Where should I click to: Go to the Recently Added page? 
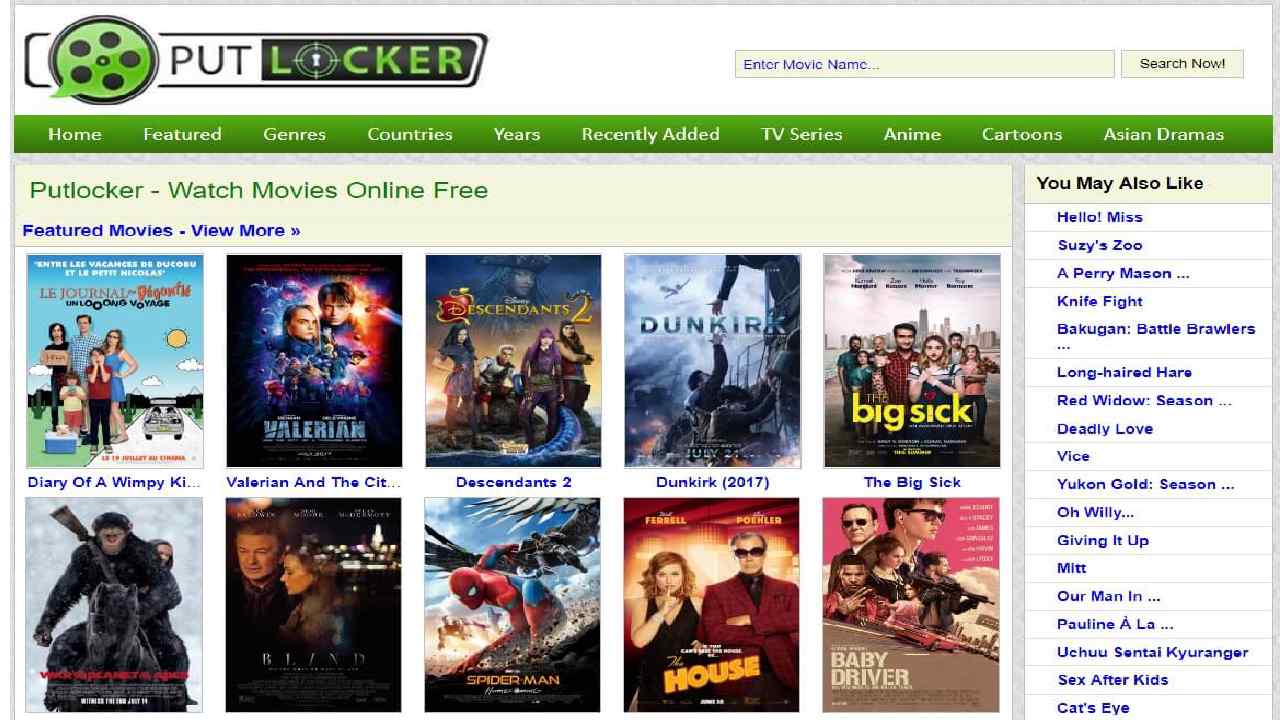[650, 134]
